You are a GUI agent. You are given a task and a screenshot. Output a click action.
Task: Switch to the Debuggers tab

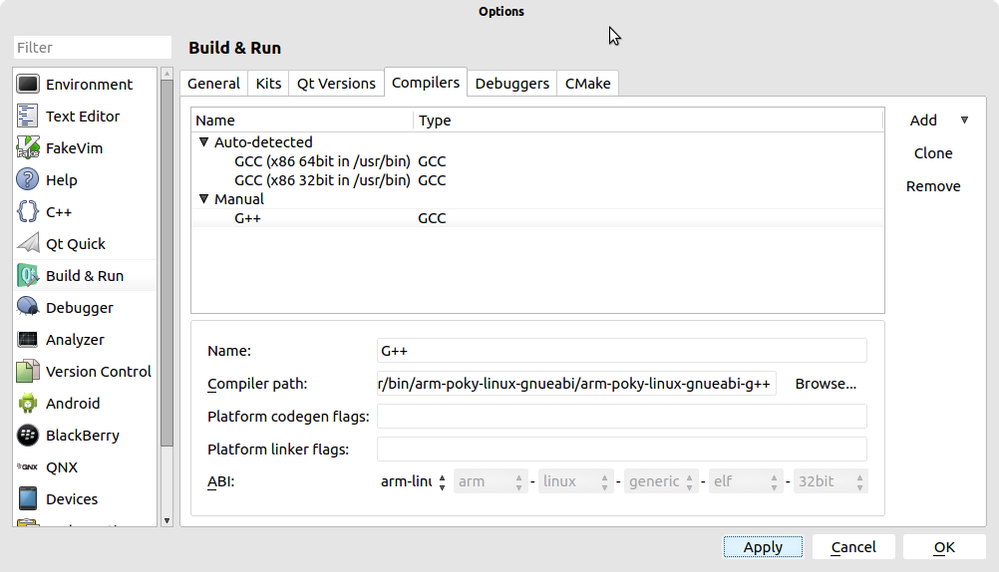[x=512, y=83]
